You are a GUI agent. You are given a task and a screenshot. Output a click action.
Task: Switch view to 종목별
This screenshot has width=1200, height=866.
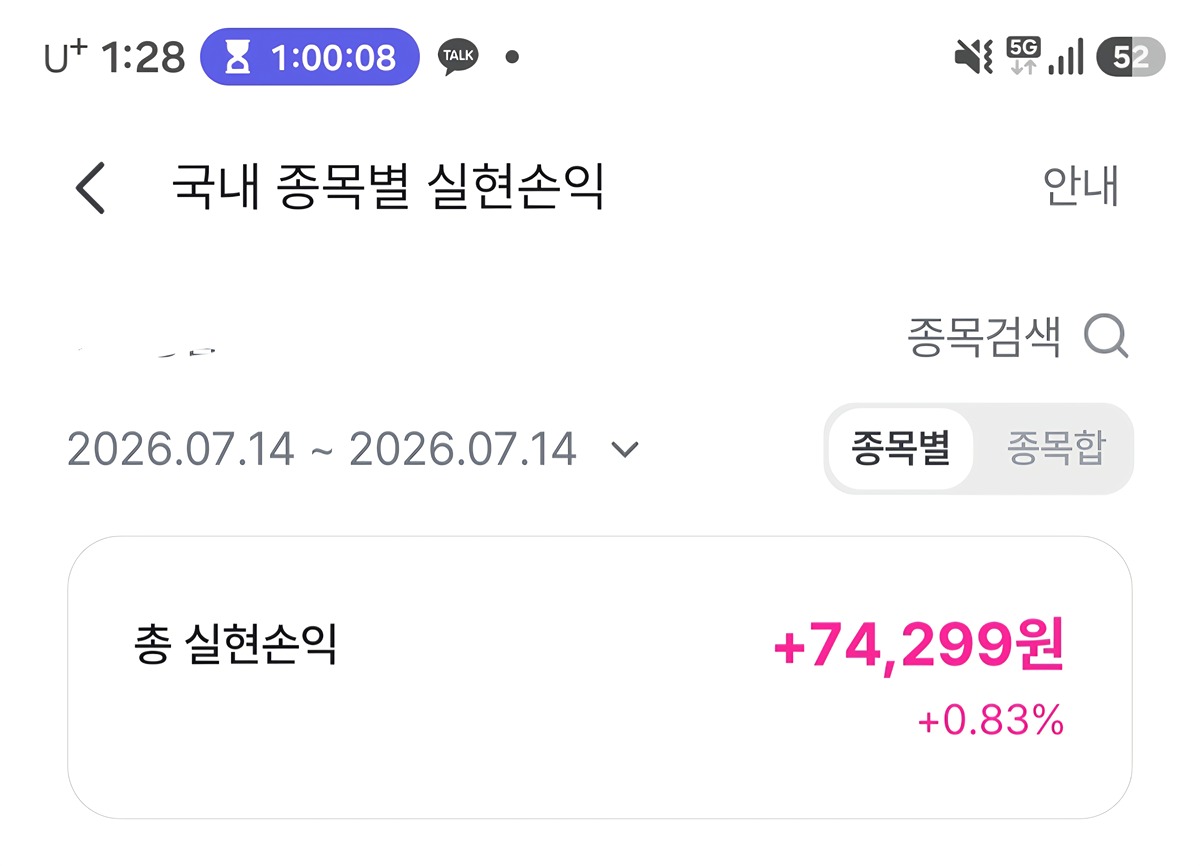[x=900, y=449]
